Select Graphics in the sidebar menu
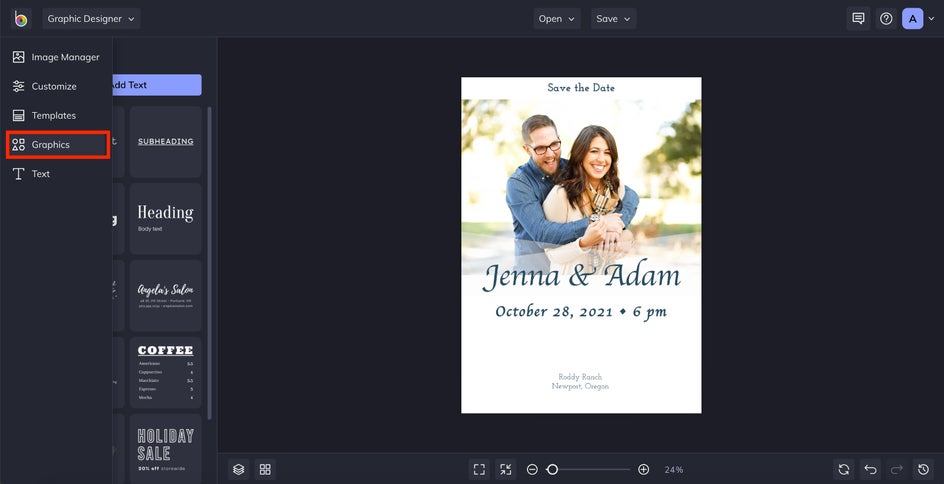Viewport: 944px width, 484px height. pos(57,145)
